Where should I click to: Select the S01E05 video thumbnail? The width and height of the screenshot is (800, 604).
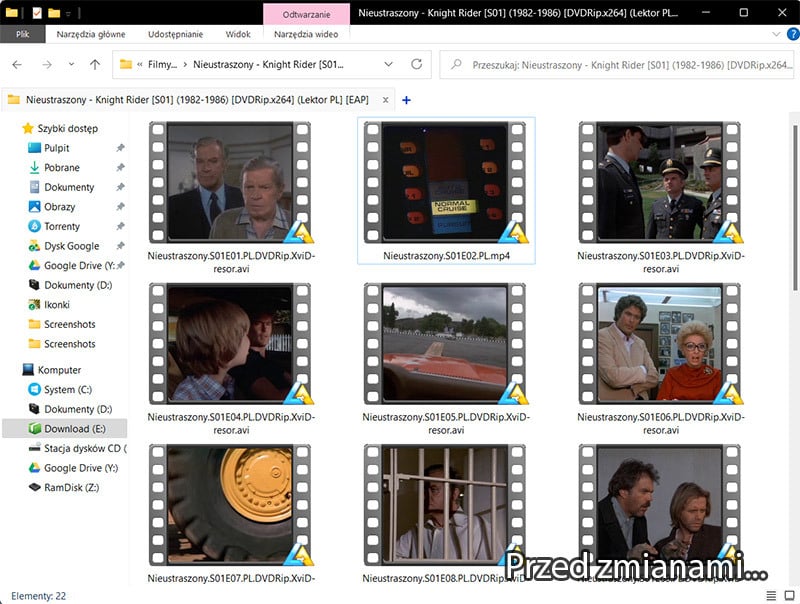point(445,344)
